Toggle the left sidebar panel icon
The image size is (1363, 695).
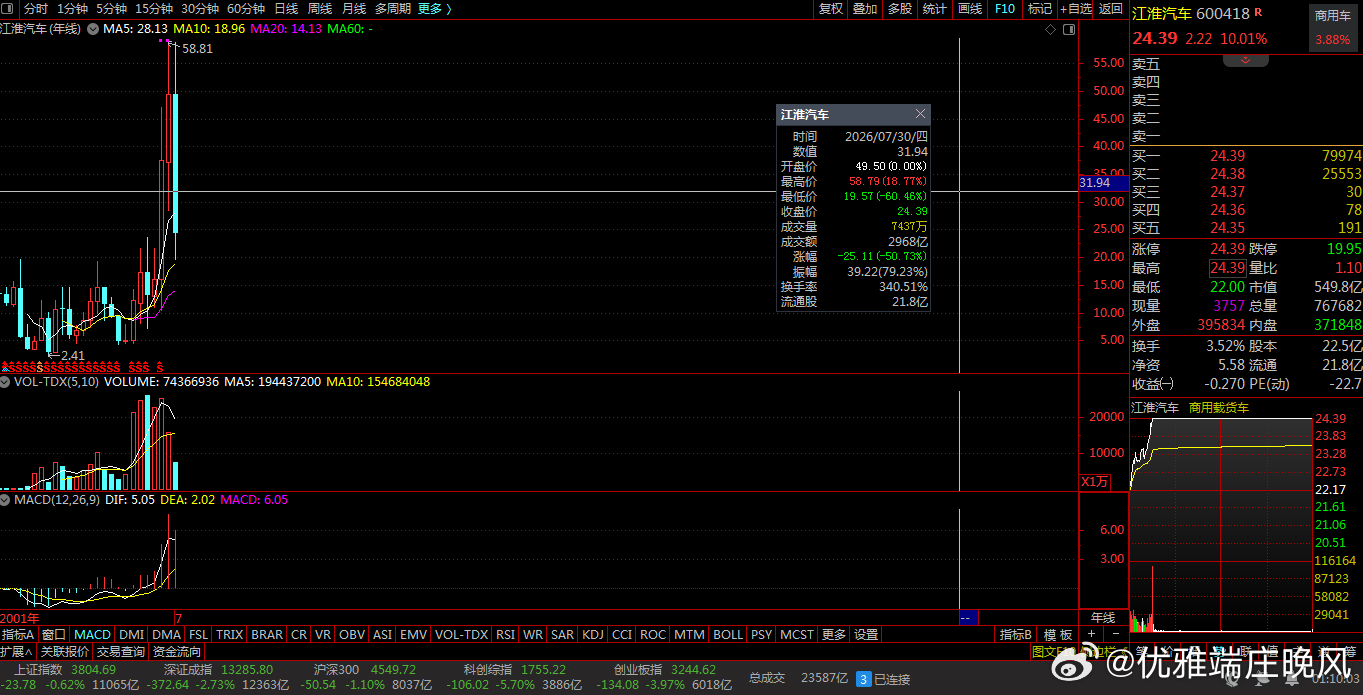point(9,9)
